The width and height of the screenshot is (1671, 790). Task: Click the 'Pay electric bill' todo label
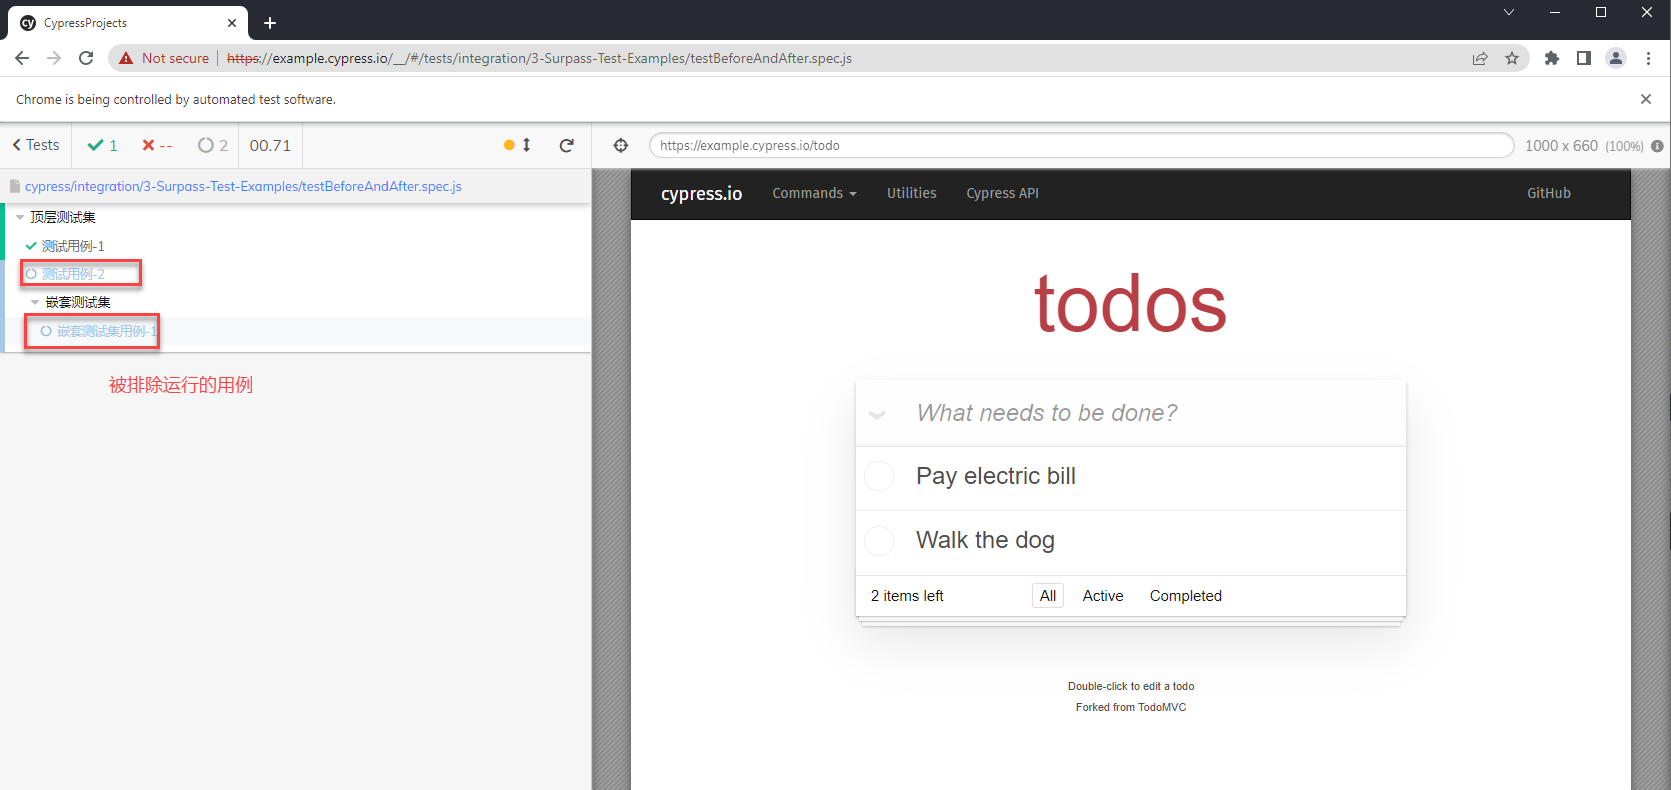(x=996, y=476)
